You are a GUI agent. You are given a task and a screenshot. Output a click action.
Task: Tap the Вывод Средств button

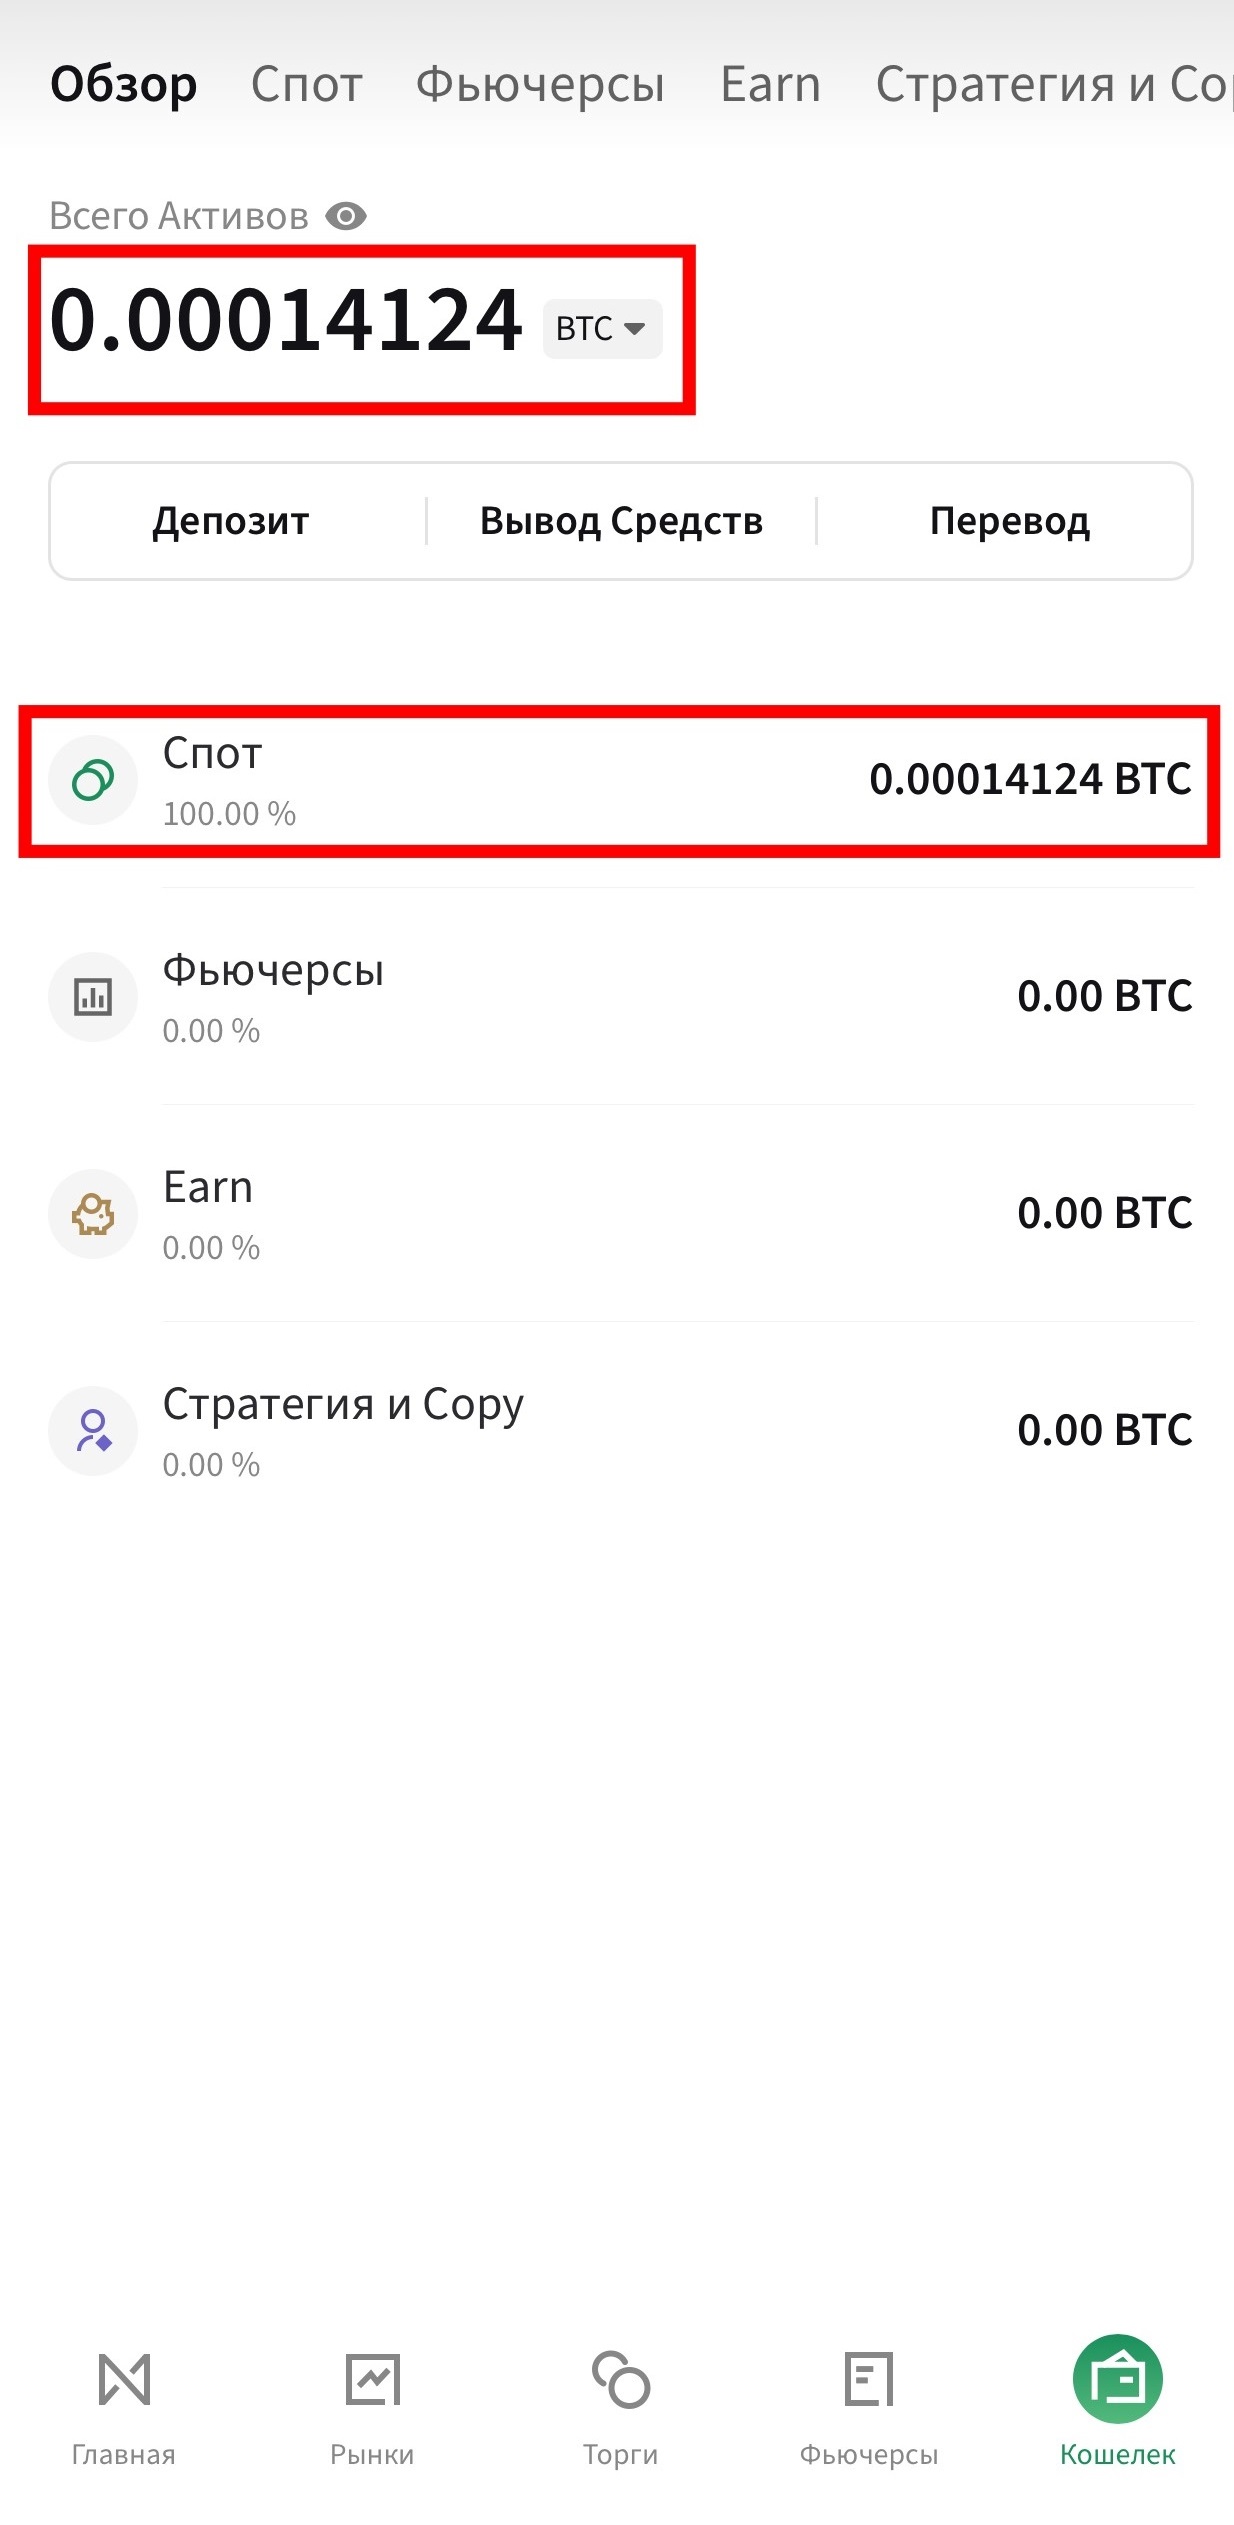point(621,521)
